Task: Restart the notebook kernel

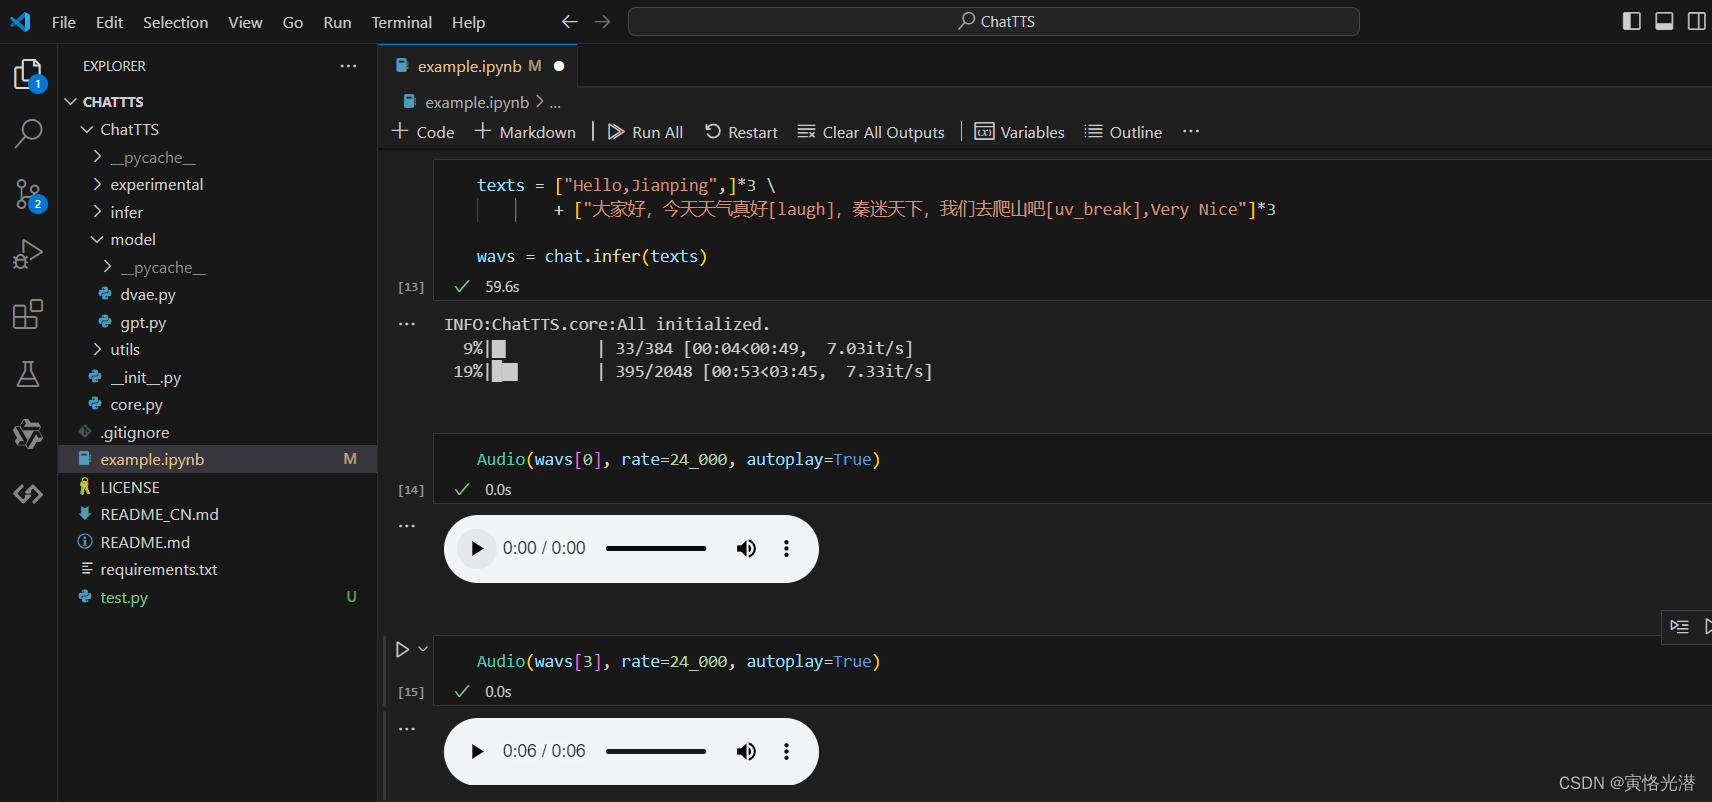Action: coord(741,131)
